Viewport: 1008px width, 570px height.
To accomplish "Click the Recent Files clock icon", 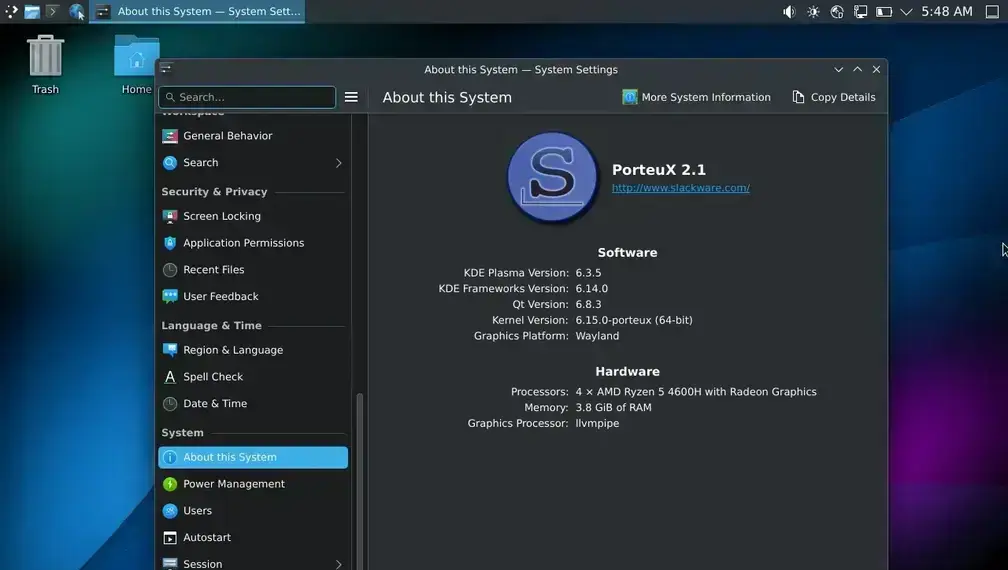I will pos(170,270).
